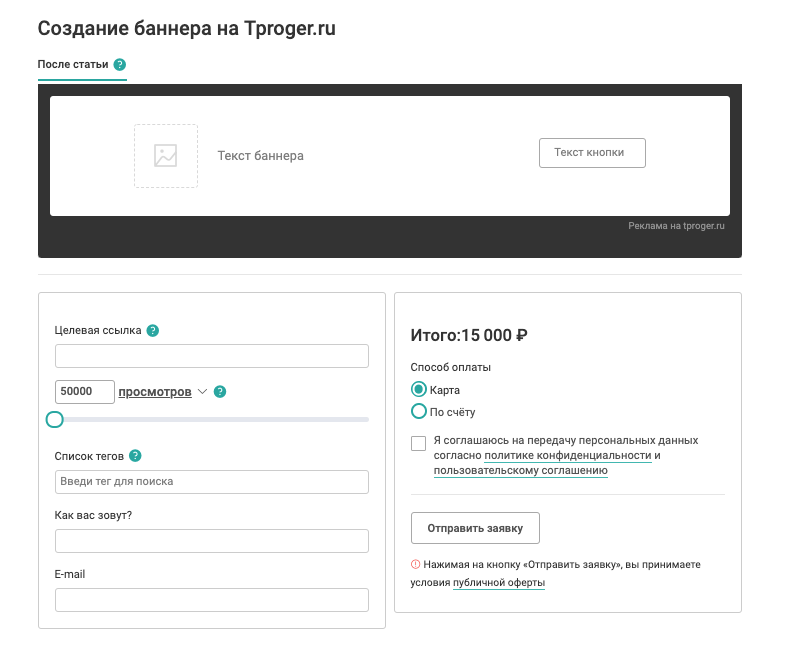Show help icon beside просмотров dropdown
Viewport: 788px width, 647px height.
click(220, 392)
